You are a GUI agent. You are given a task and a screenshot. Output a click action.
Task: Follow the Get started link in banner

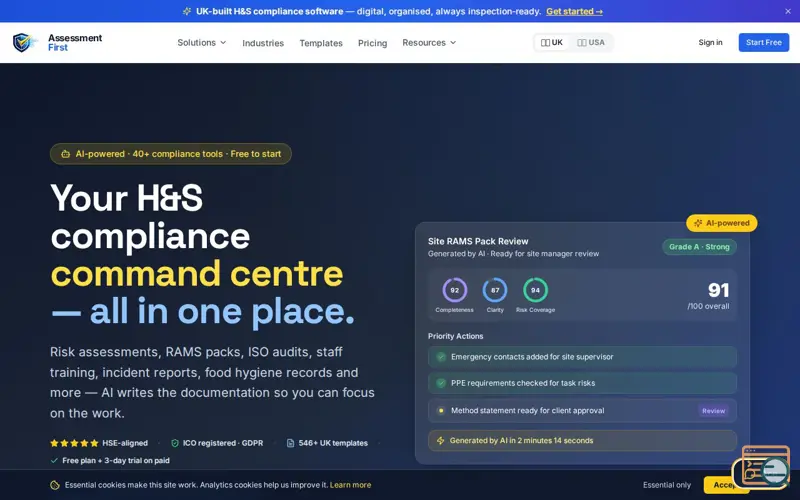[x=574, y=11]
